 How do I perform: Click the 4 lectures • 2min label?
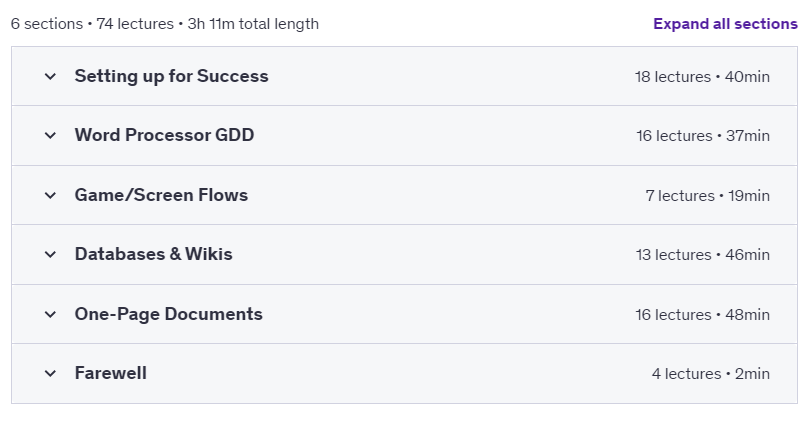click(x=711, y=373)
